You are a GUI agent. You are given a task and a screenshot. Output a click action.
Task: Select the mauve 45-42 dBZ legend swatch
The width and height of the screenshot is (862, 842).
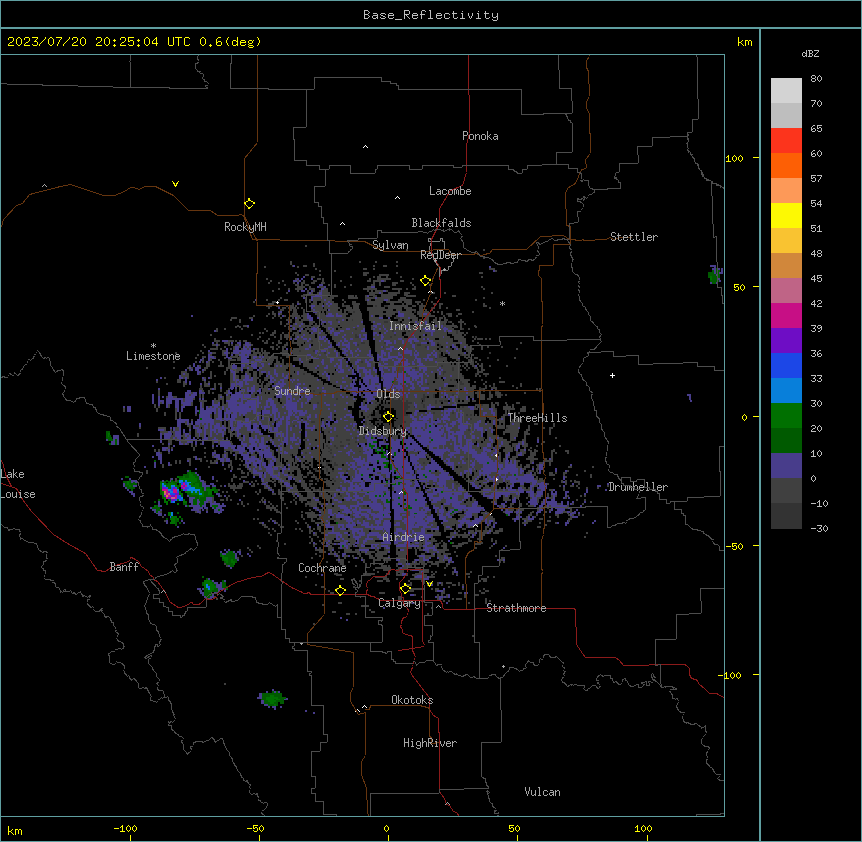tap(786, 290)
